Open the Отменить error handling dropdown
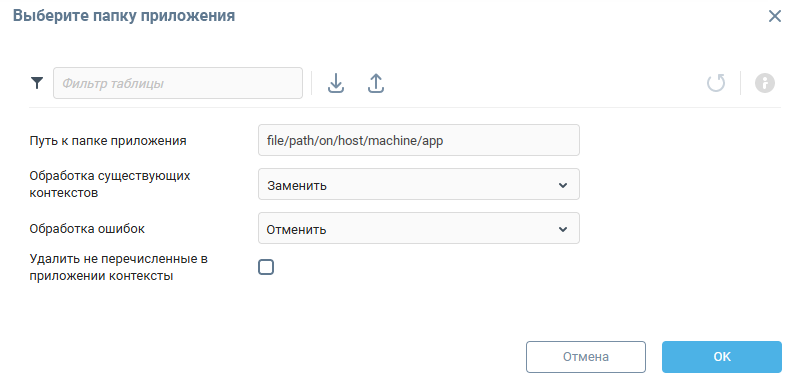Viewport: 793px width, 378px height. point(419,228)
